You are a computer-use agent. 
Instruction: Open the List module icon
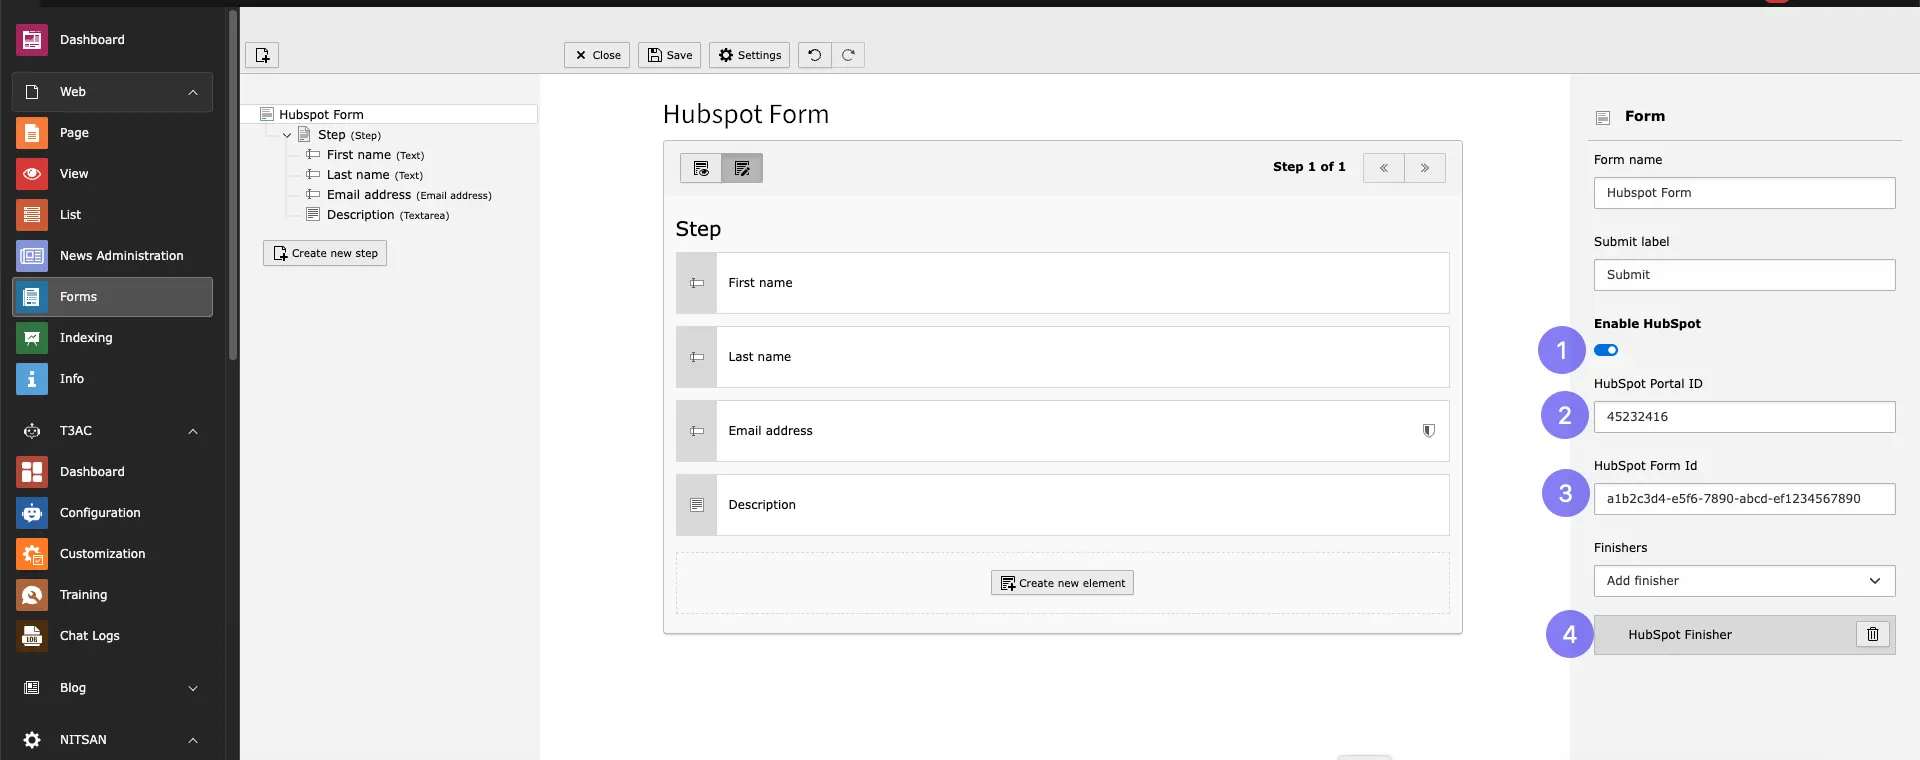pyautogui.click(x=32, y=215)
